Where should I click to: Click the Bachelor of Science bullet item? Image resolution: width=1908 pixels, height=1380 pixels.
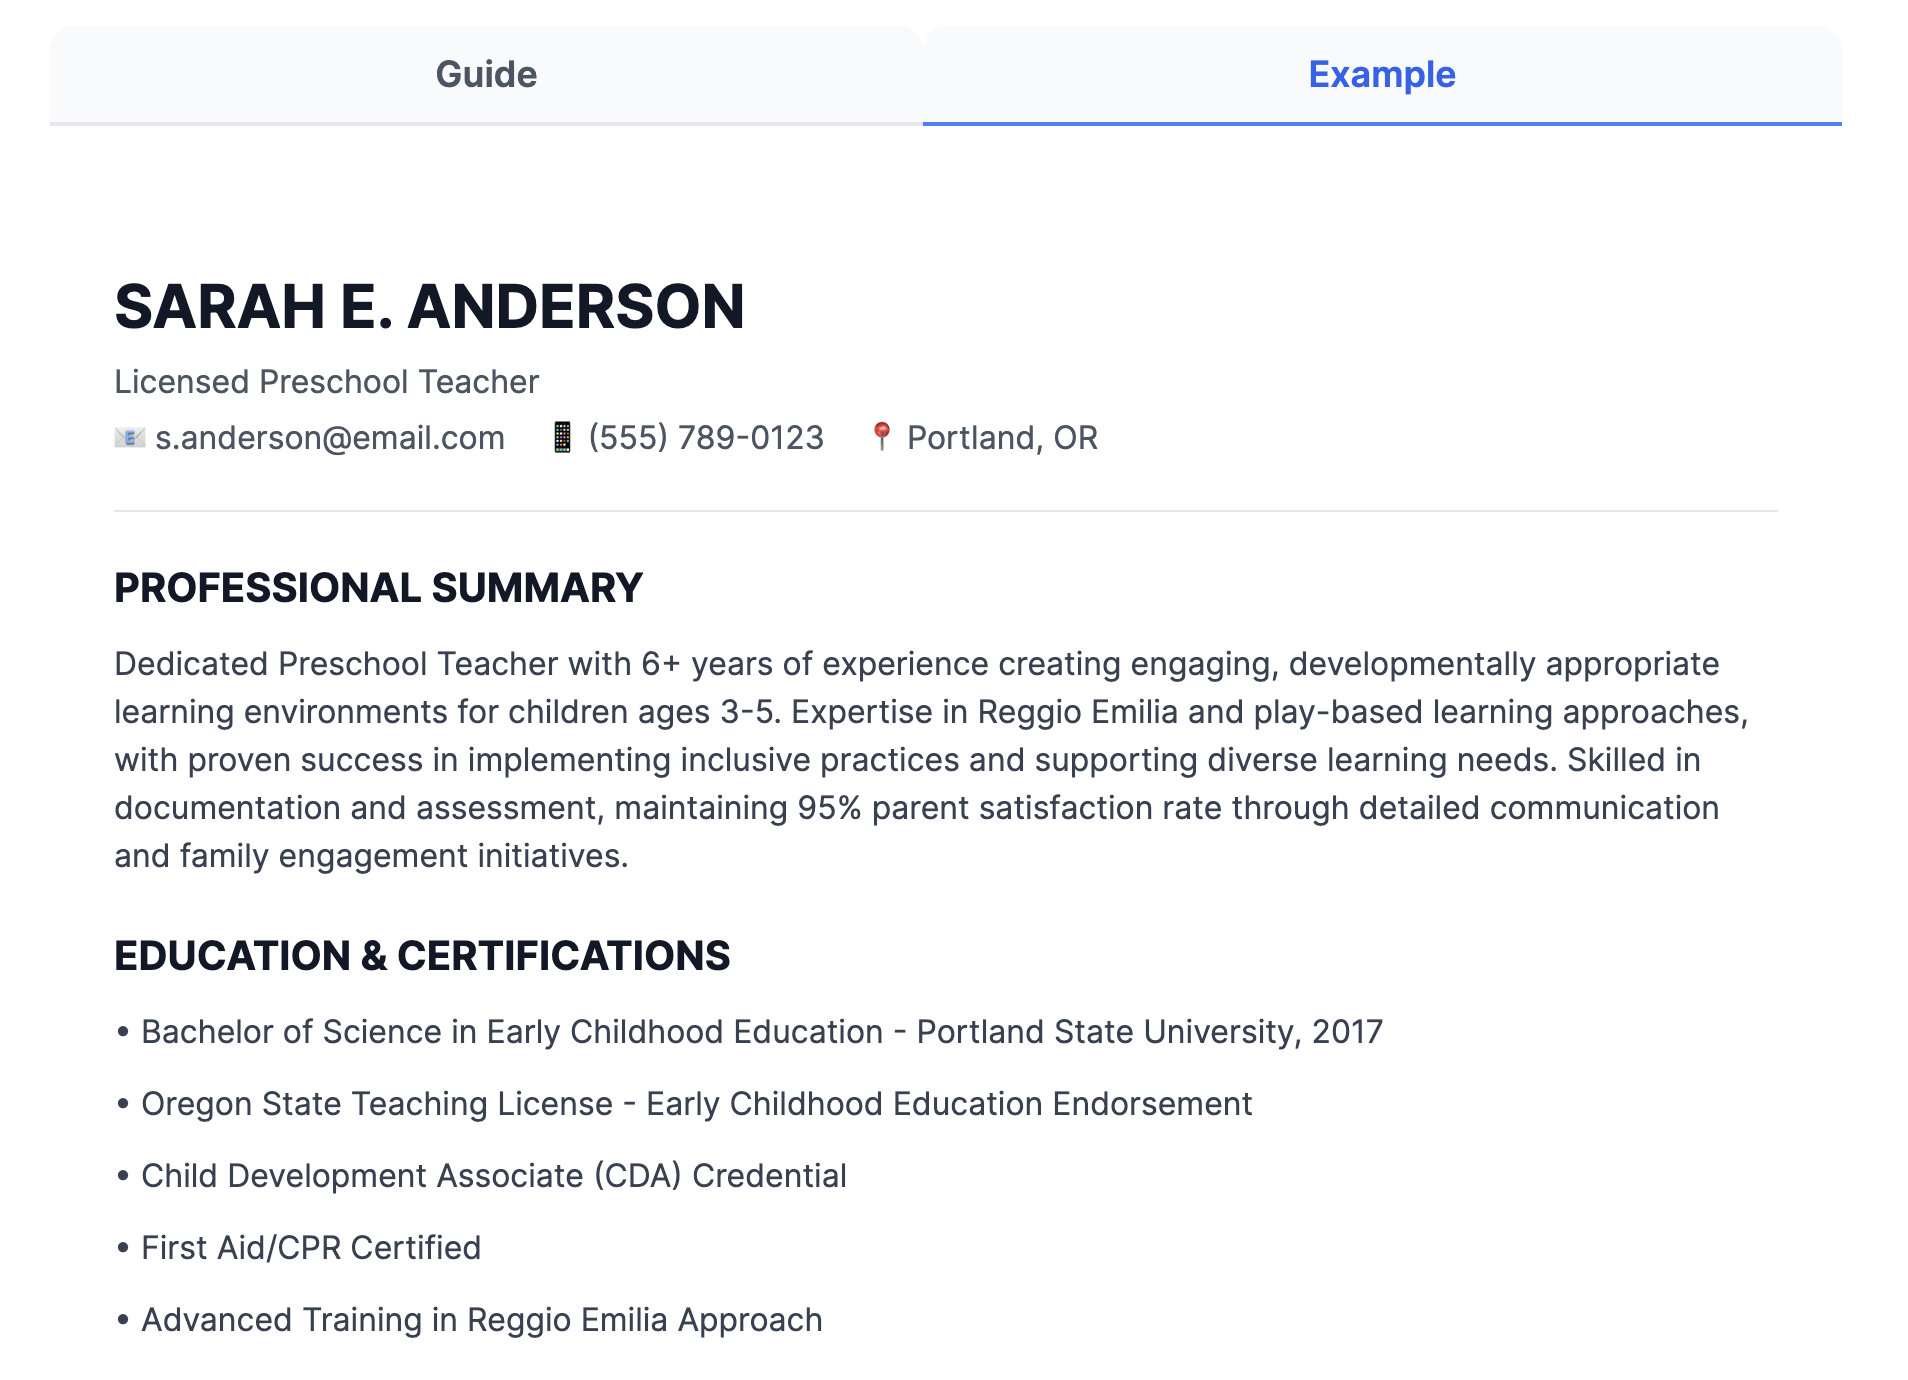pos(761,1032)
